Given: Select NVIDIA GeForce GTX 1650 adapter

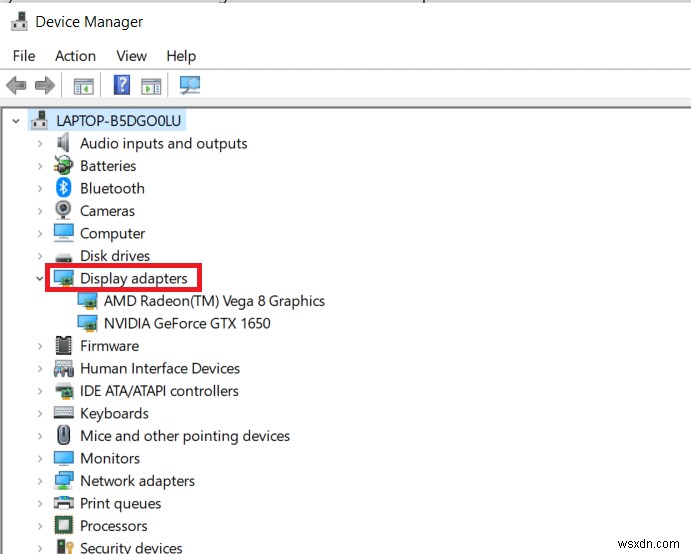Looking at the screenshot, I should (x=187, y=323).
